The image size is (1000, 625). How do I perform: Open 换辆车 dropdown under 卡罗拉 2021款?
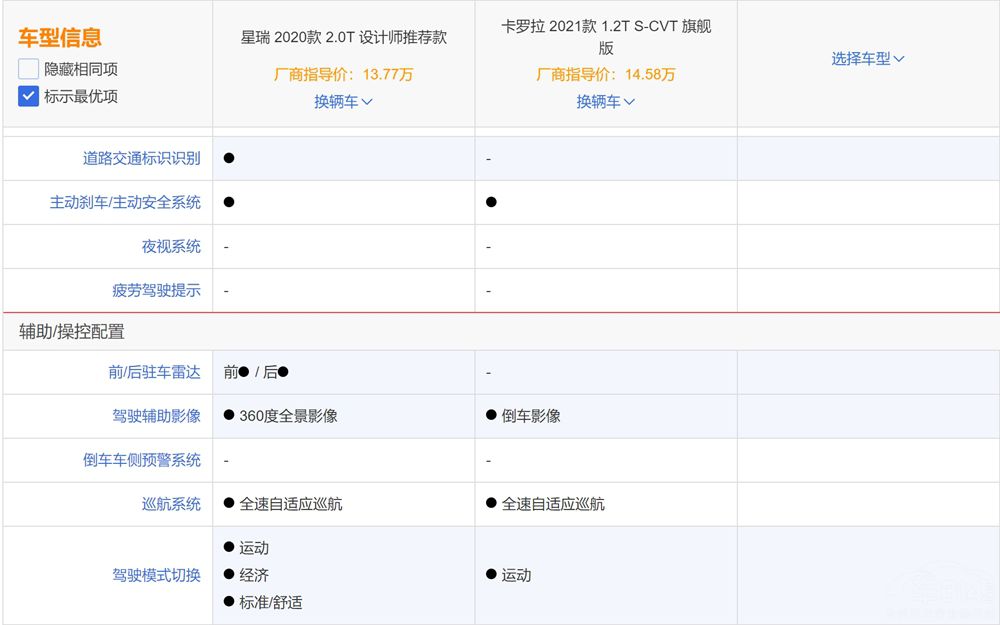[605, 101]
